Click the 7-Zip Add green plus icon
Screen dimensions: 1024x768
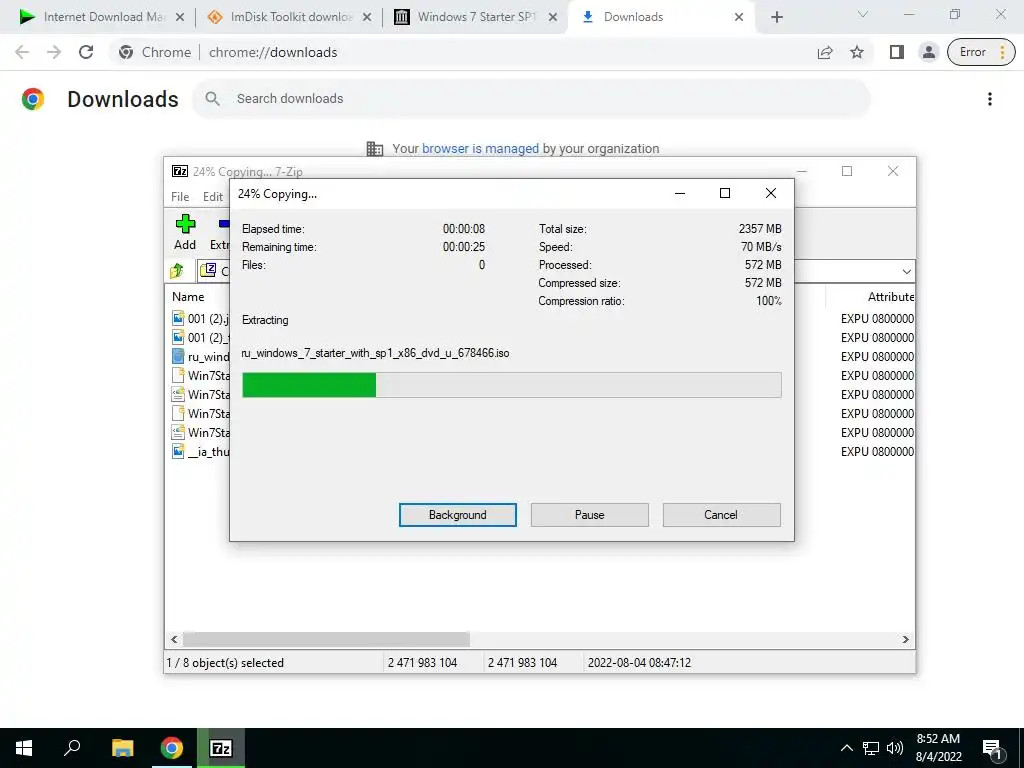[x=185, y=224]
